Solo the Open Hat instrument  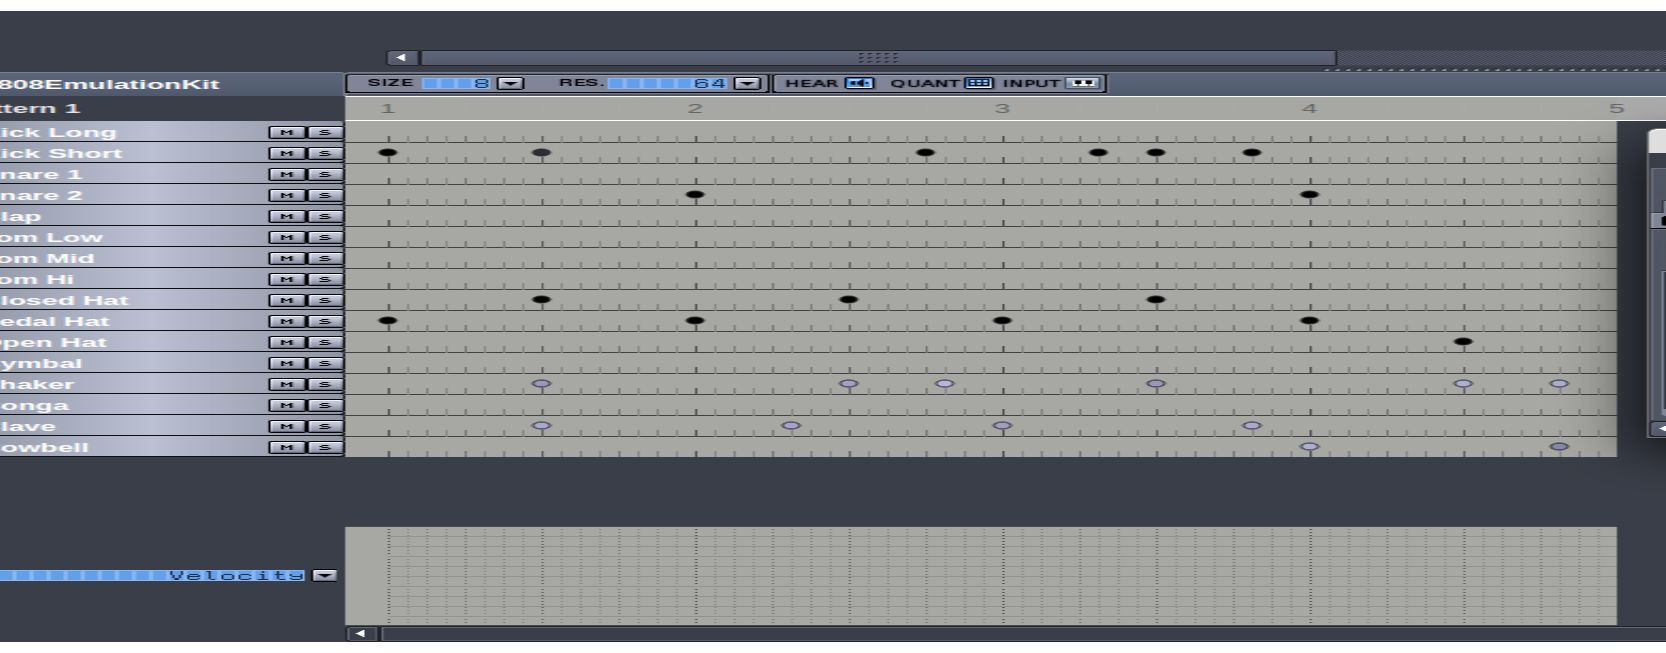(324, 342)
